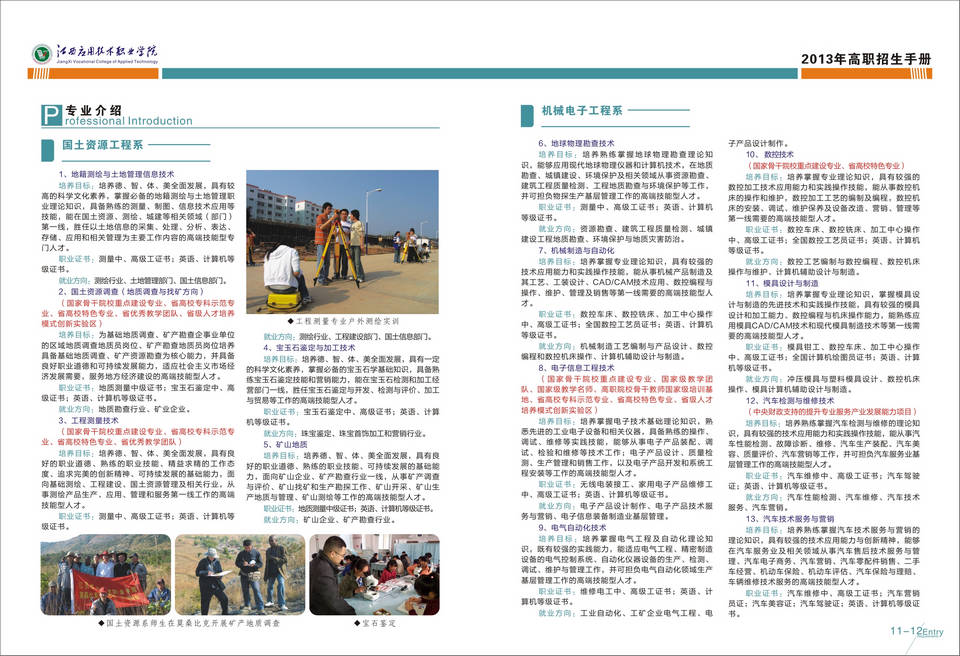
Task: Click the round college logo emblem
Action: click(42, 54)
